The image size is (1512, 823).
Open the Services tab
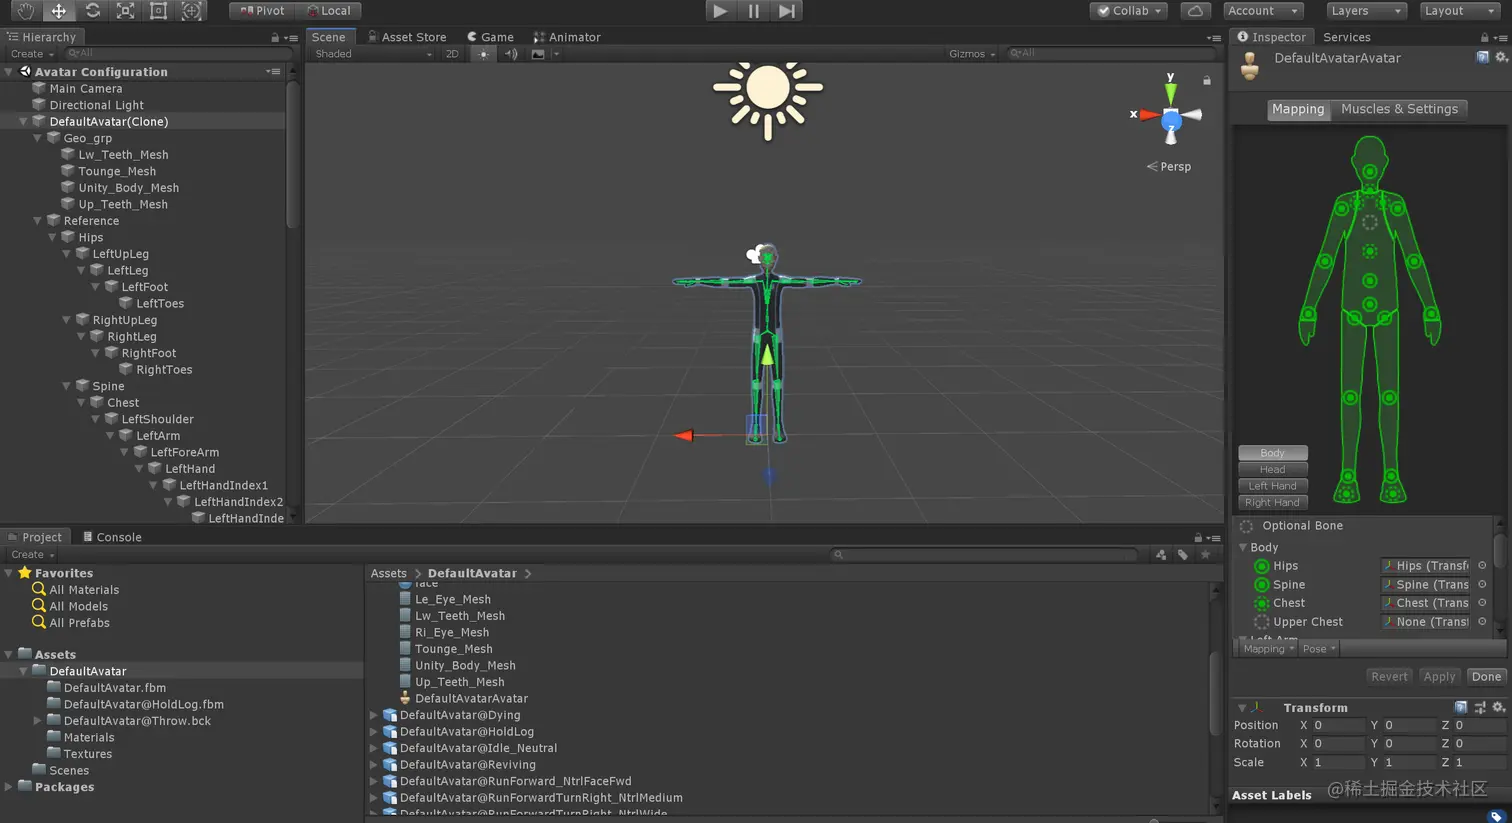[x=1347, y=37]
